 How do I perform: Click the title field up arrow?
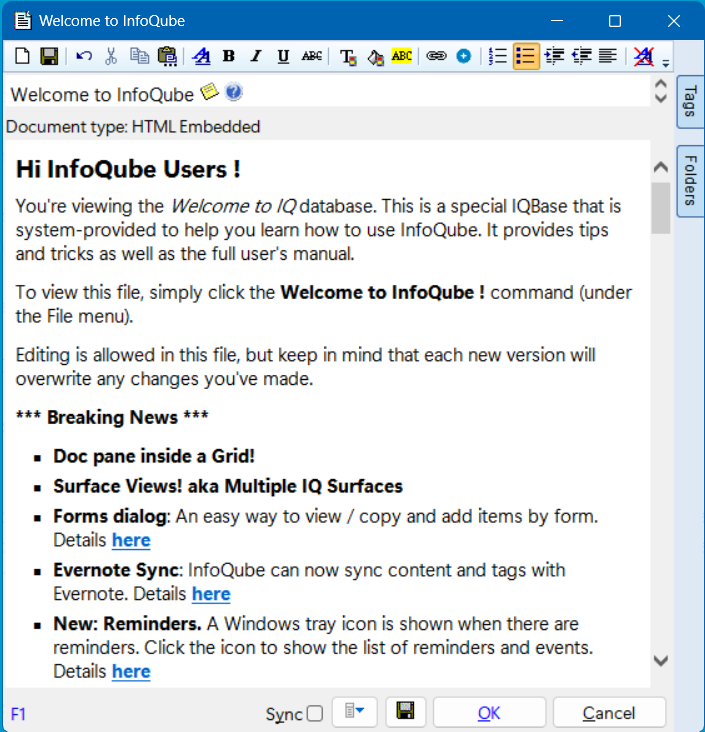[661, 84]
